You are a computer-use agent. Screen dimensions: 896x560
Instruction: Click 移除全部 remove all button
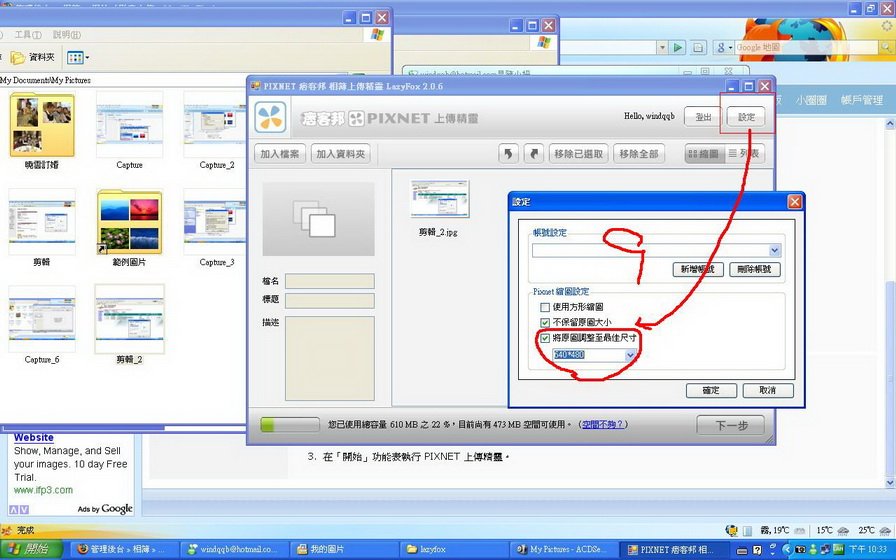pos(639,154)
